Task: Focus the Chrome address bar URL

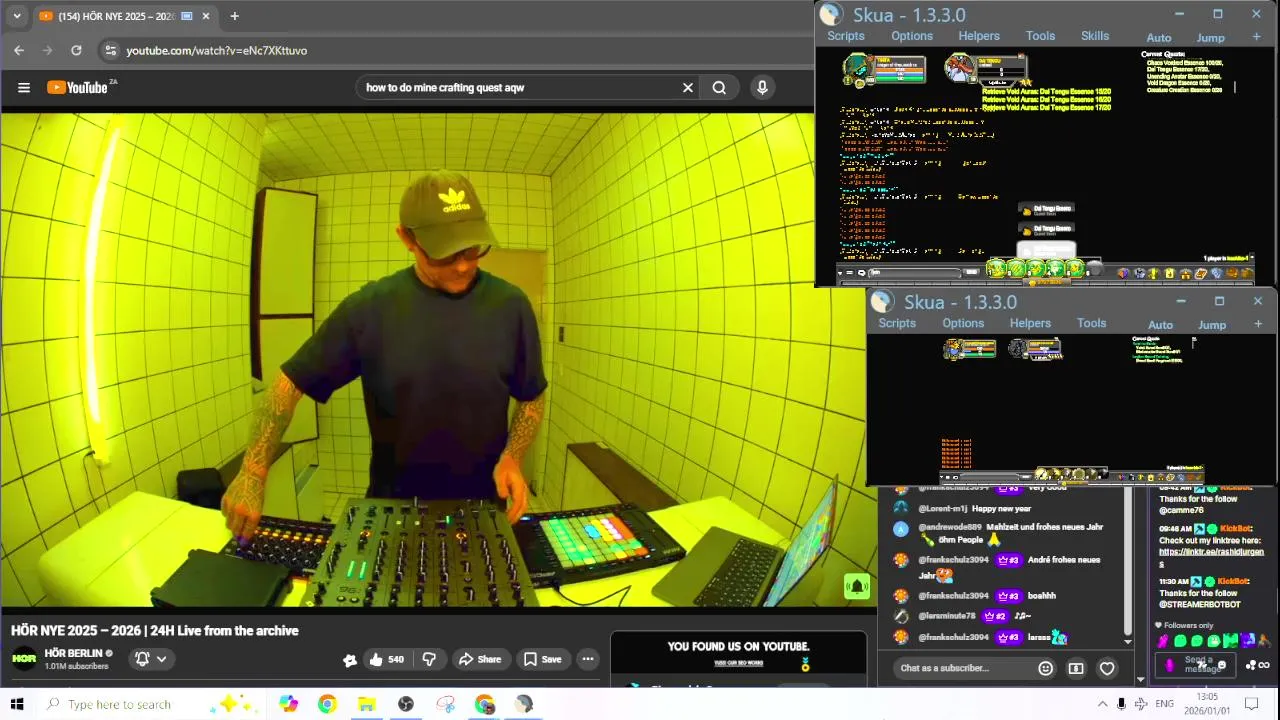Action: pos(217,50)
